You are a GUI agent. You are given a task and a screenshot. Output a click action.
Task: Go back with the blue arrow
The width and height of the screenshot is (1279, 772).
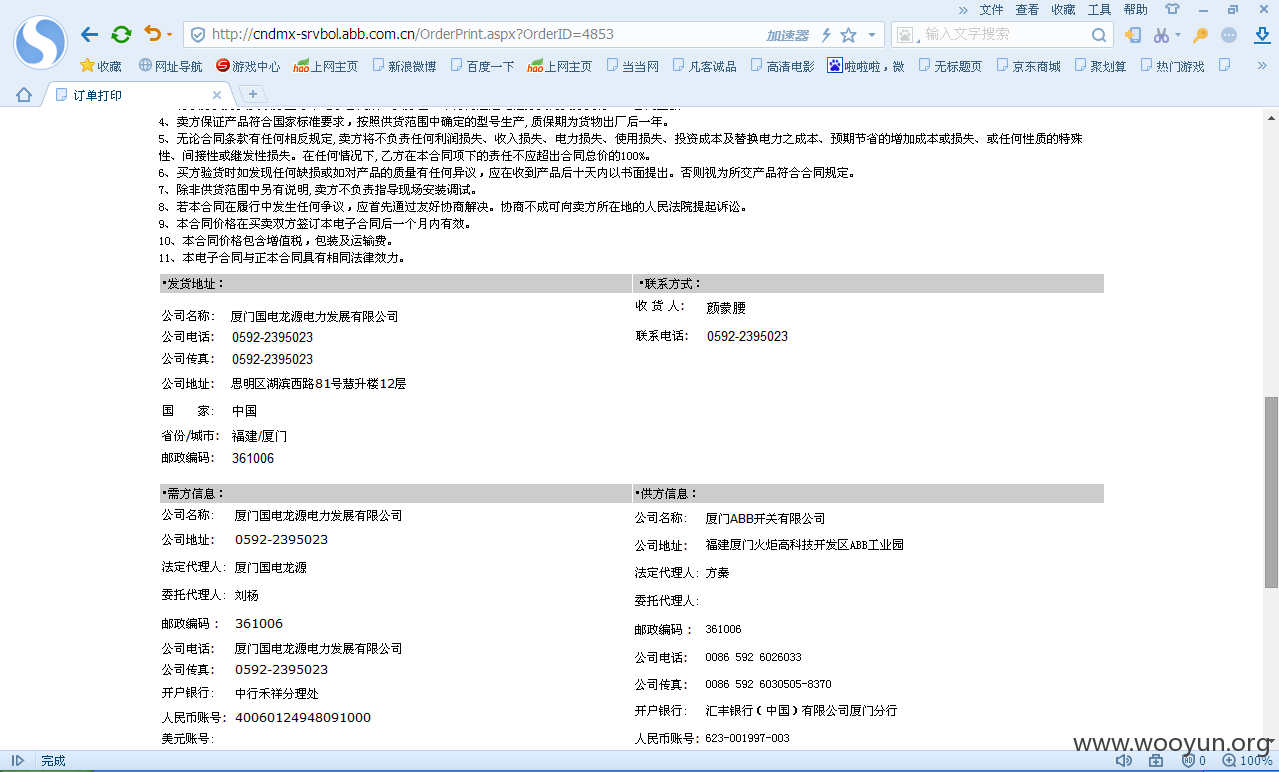90,35
